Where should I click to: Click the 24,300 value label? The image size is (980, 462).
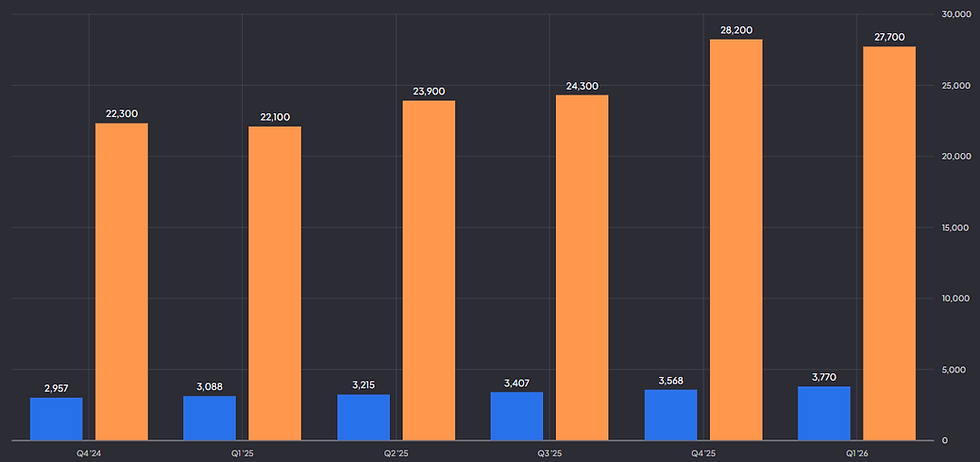click(x=582, y=86)
